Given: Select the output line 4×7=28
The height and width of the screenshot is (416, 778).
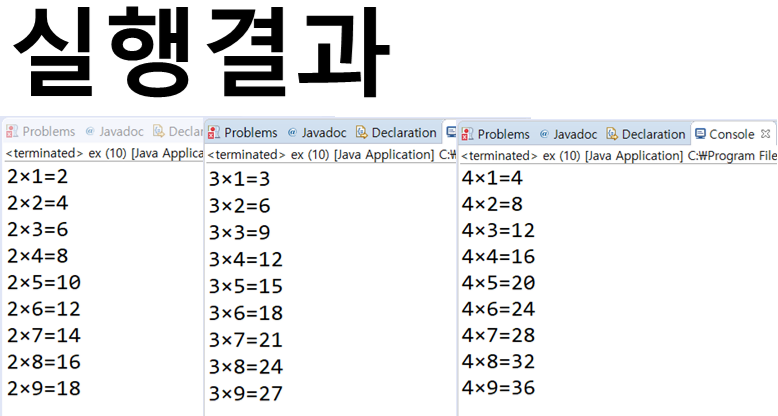Looking at the screenshot, I should coord(498,336).
